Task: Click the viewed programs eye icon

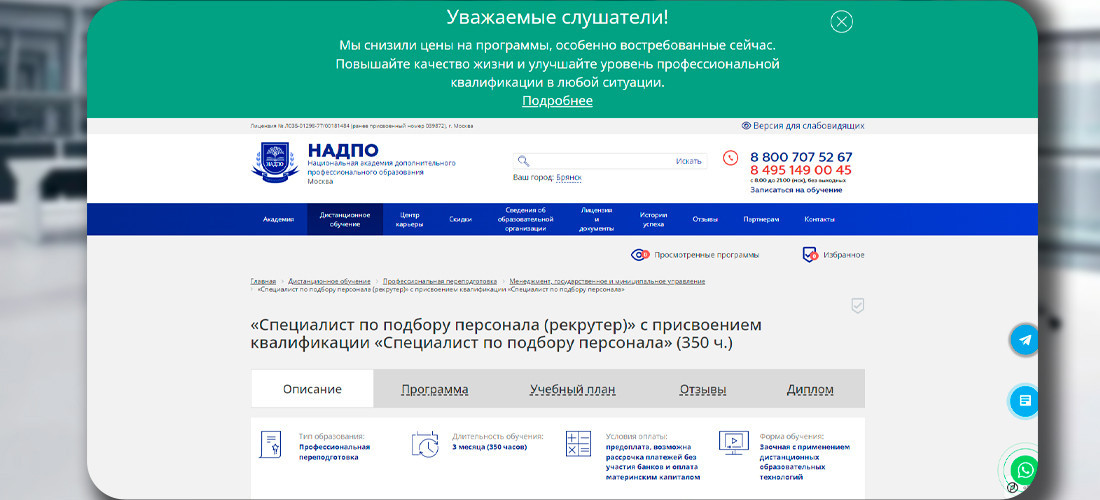Action: click(640, 255)
